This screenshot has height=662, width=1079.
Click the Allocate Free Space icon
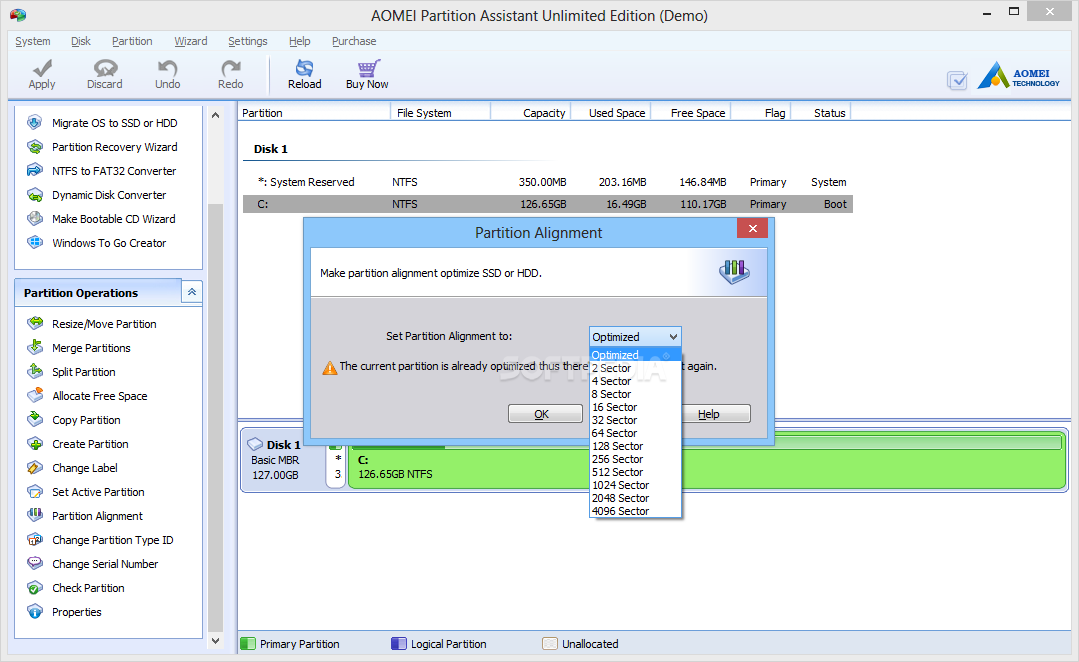pyautogui.click(x=34, y=395)
